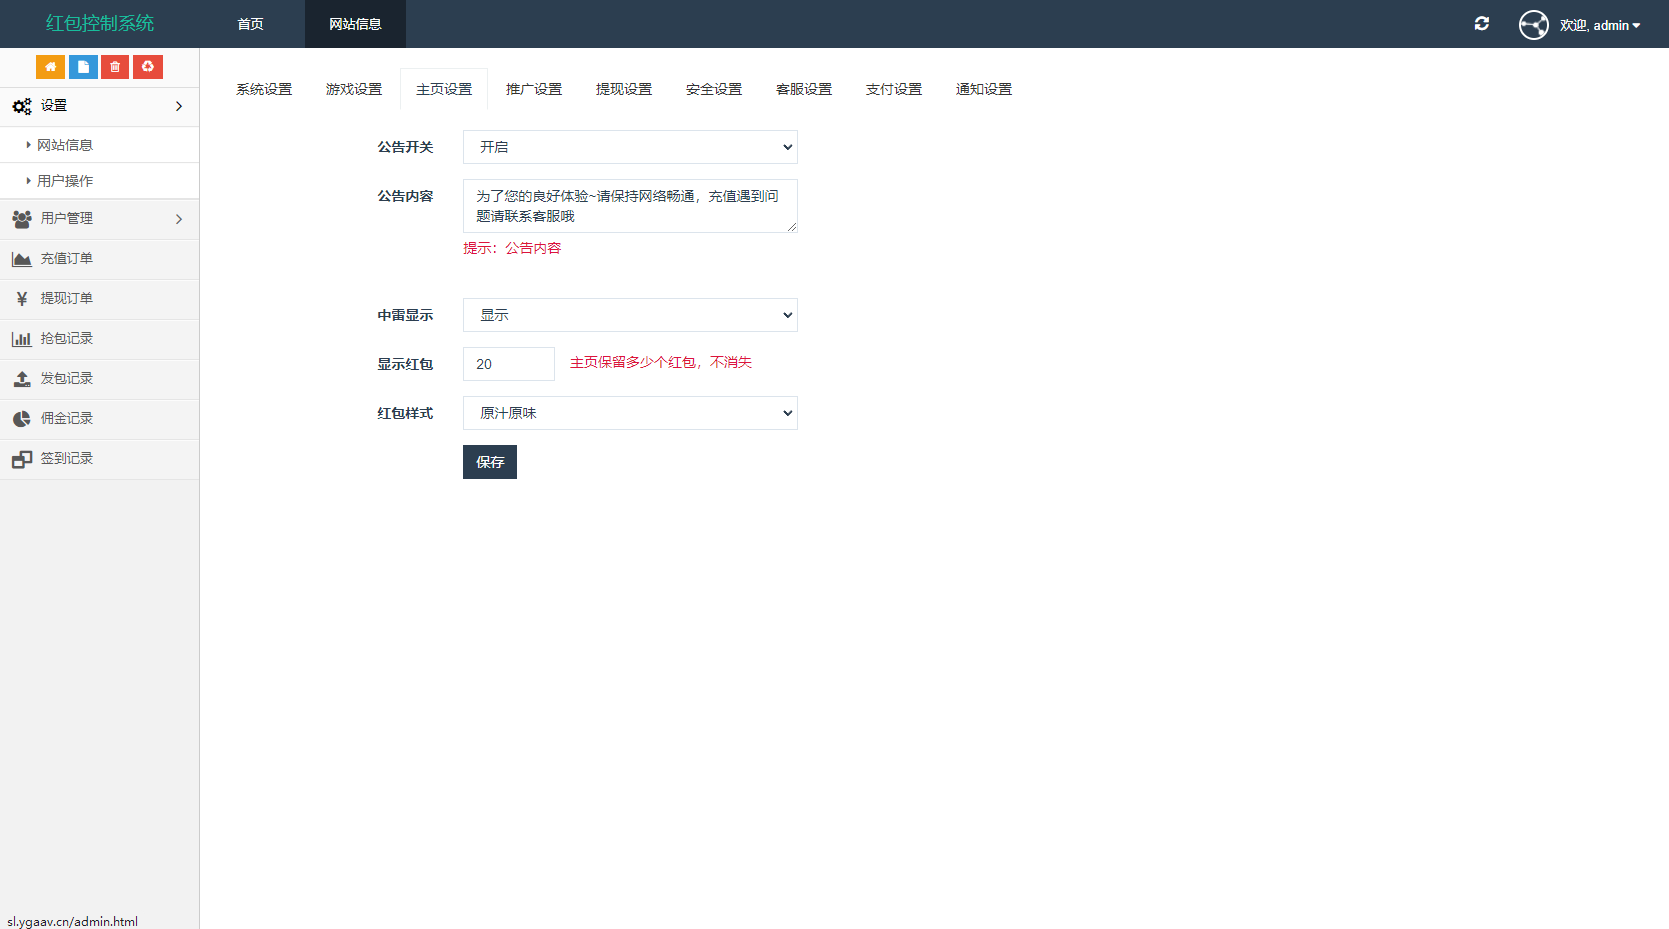
Task: Open the 中雷显示 display dropdown
Action: (629, 315)
